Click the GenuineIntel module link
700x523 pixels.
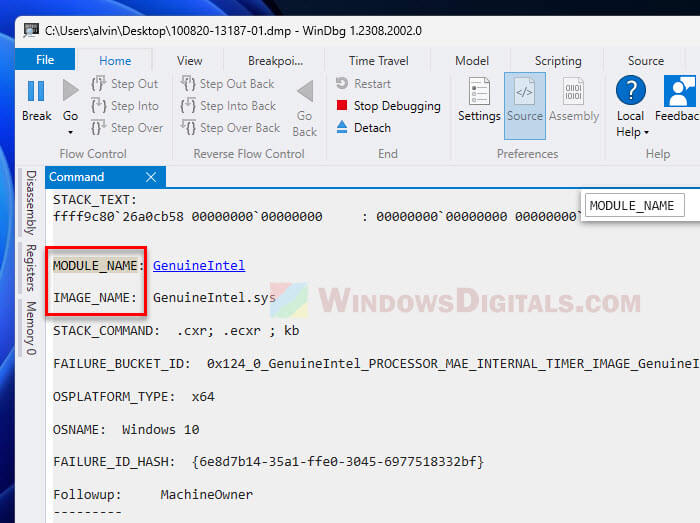[199, 266]
